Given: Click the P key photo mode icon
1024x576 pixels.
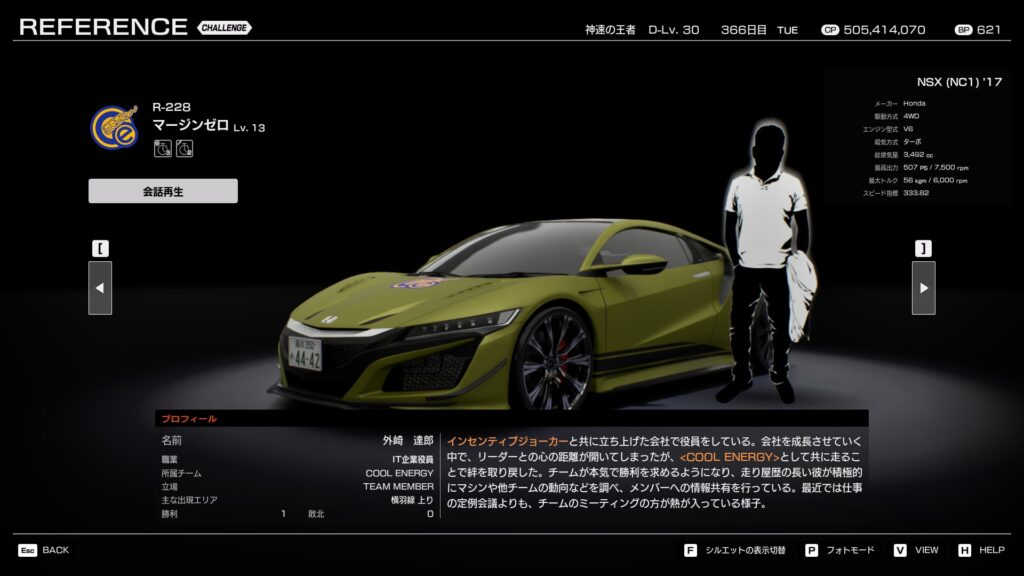Looking at the screenshot, I should [811, 550].
